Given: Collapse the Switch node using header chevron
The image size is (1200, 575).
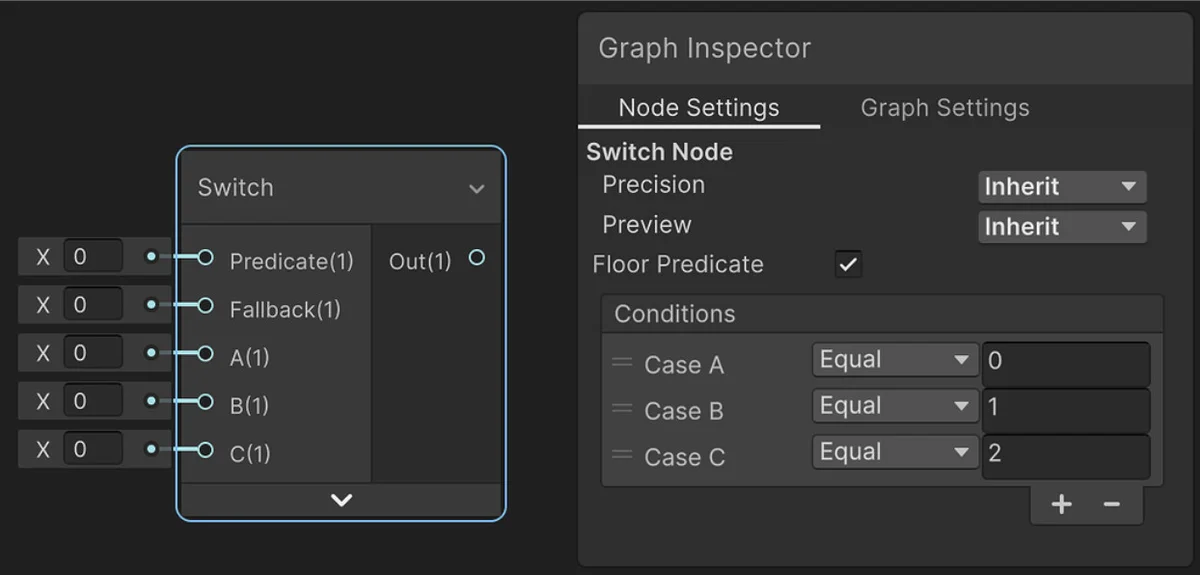Looking at the screenshot, I should tap(477, 189).
